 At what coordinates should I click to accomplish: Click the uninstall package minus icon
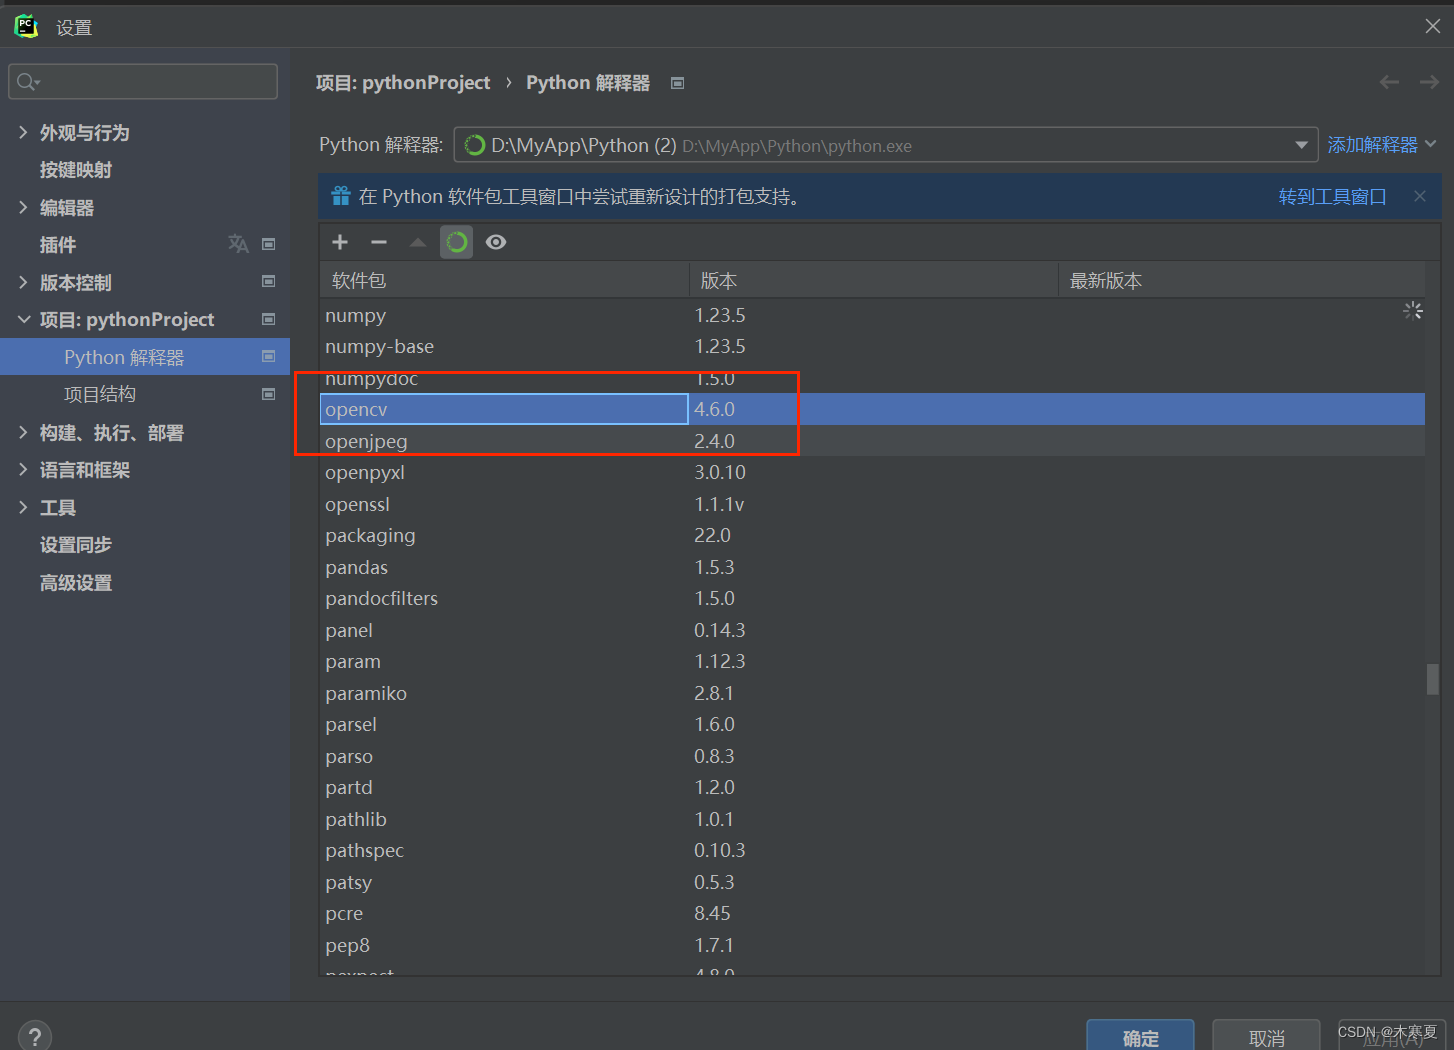379,242
